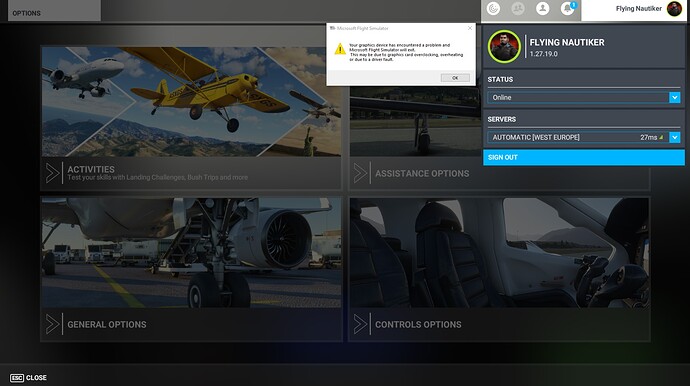Screen dimensions: 690x386
Task: Open the AUTOMATIC [WEST EUROPE] server box
Action: 584,137
